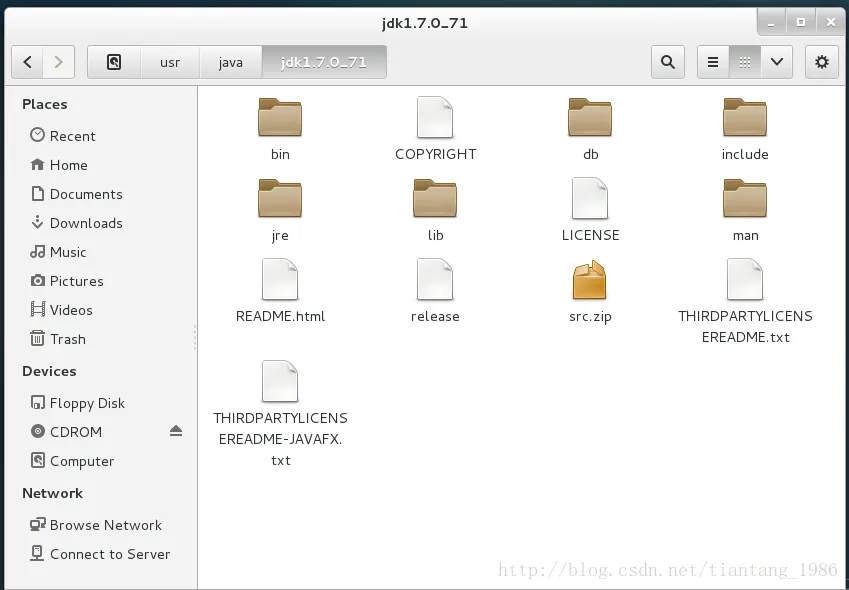
Task: Eject the CDROM
Action: pyautogui.click(x=175, y=431)
